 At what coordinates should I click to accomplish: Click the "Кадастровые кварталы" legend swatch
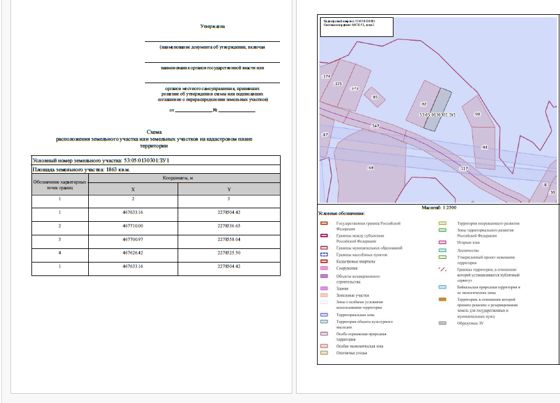[x=324, y=262]
